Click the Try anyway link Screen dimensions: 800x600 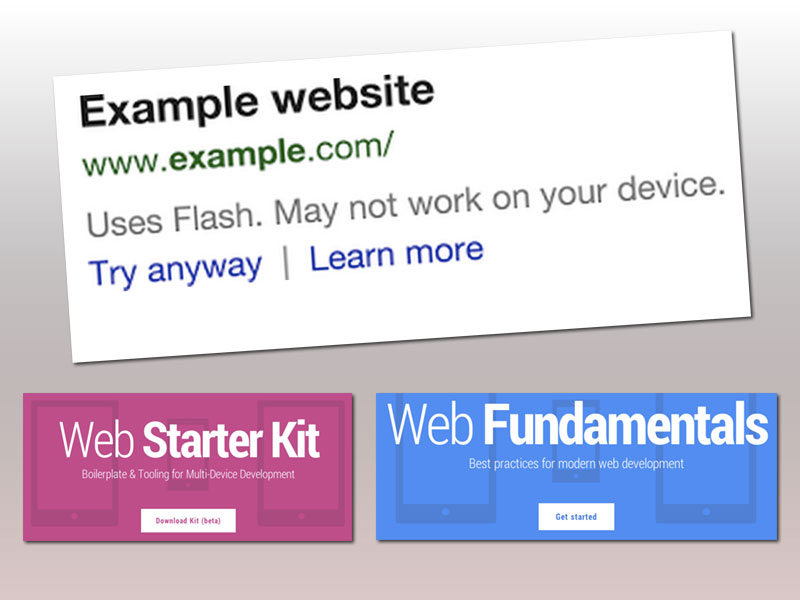click(175, 269)
